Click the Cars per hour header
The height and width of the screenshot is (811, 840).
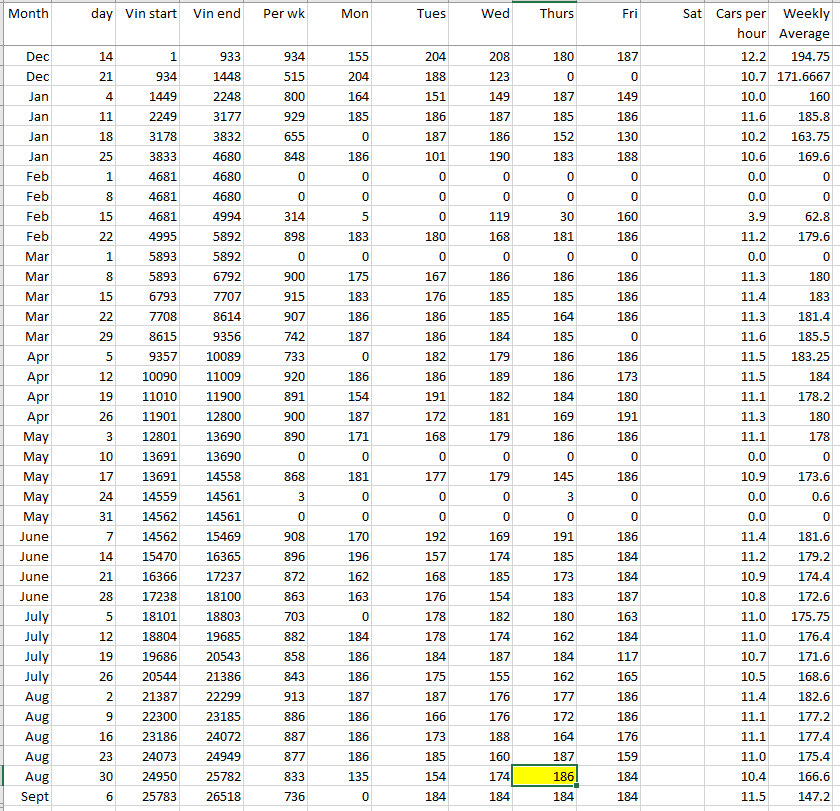[740, 24]
